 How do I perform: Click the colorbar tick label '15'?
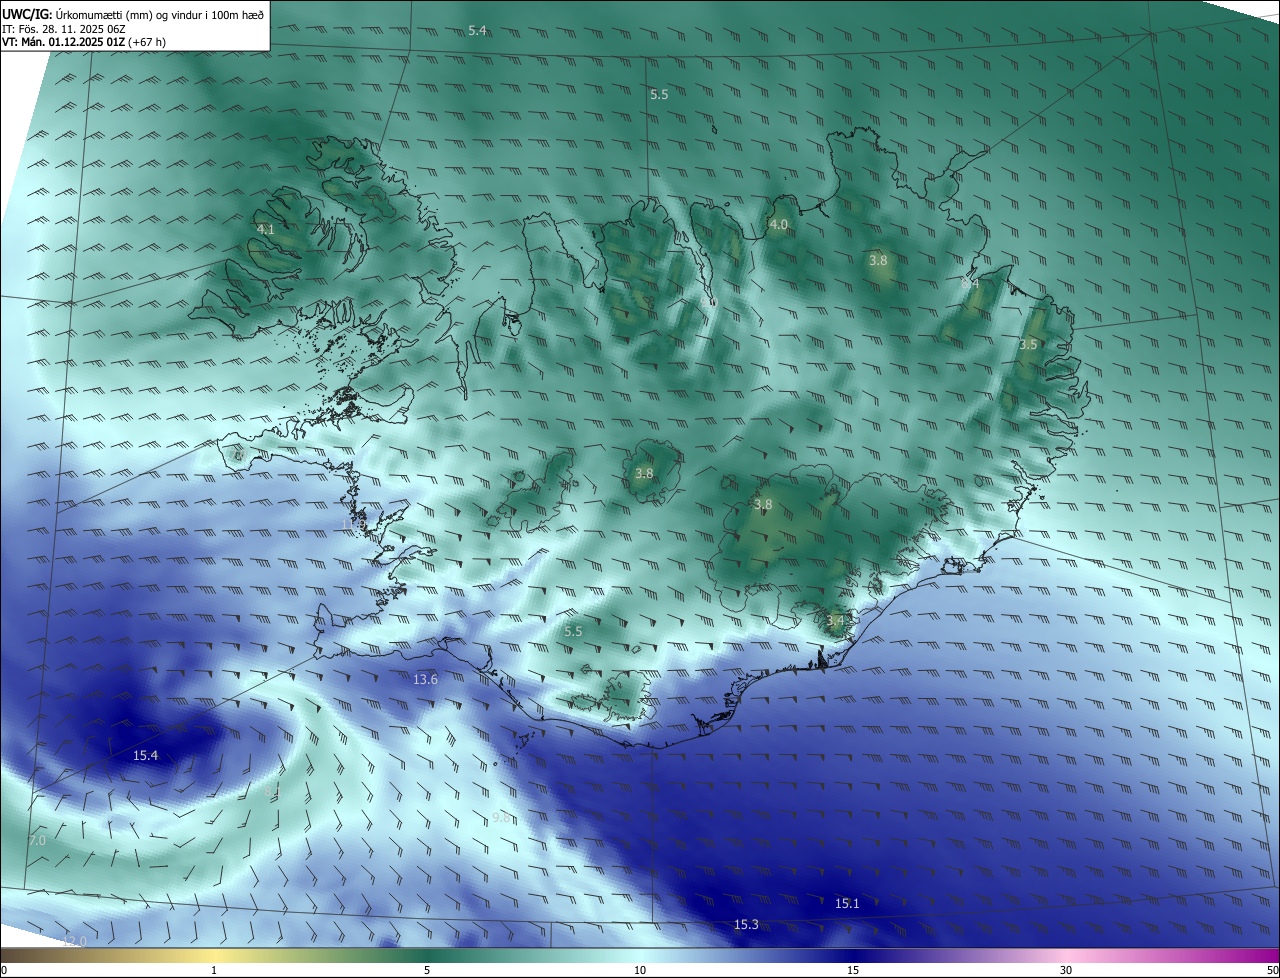point(853,970)
